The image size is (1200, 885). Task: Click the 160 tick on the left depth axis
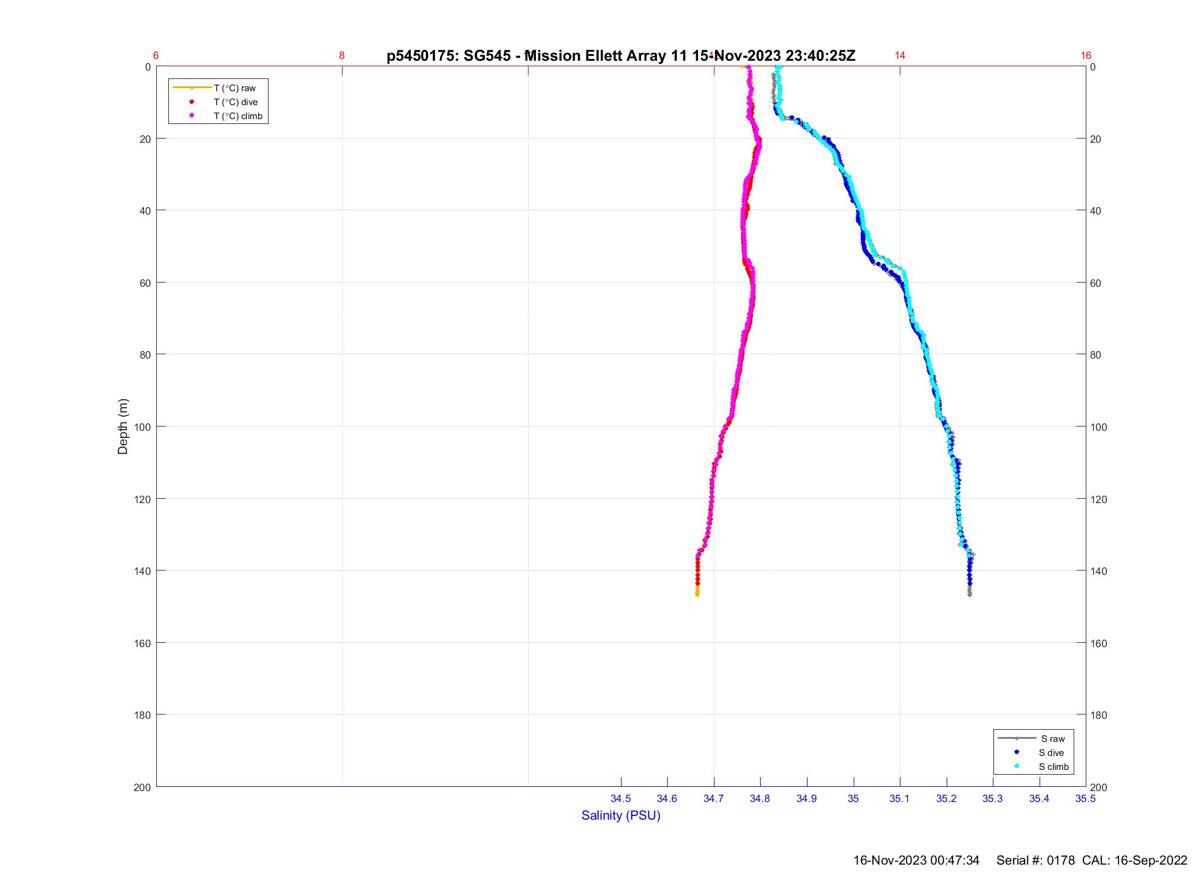point(142,643)
